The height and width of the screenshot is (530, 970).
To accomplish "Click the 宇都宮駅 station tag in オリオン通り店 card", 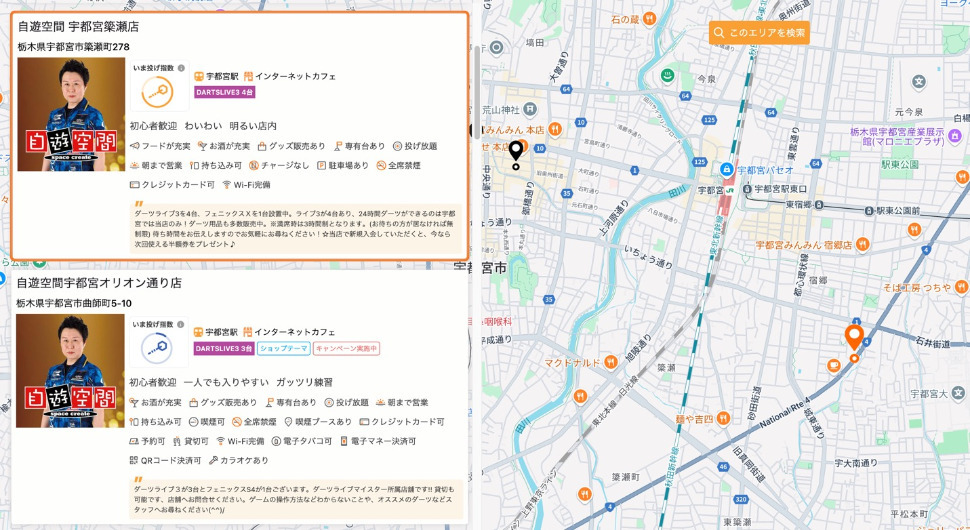I will click(x=215, y=332).
